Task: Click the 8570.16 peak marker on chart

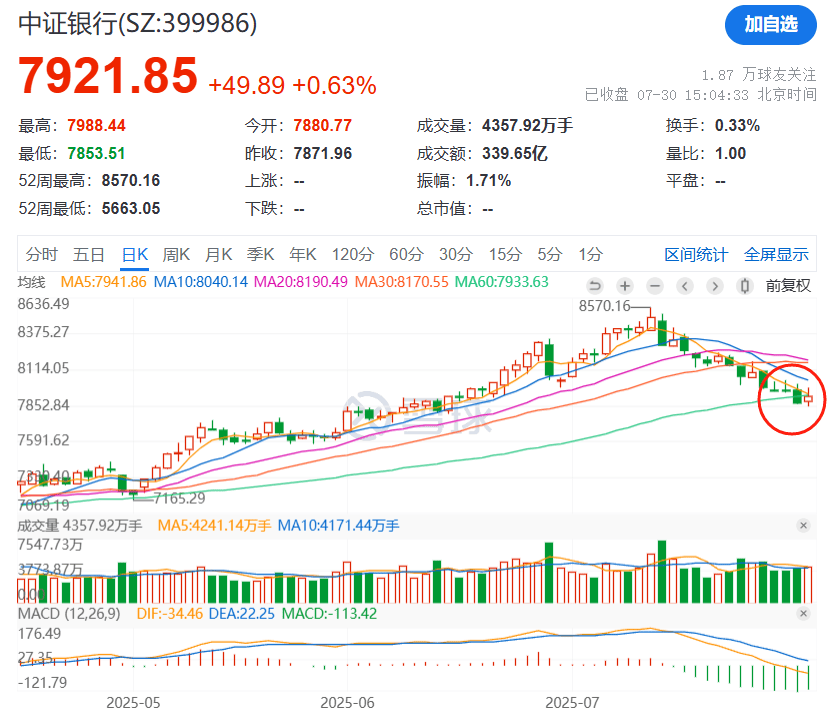Action: 604,306
